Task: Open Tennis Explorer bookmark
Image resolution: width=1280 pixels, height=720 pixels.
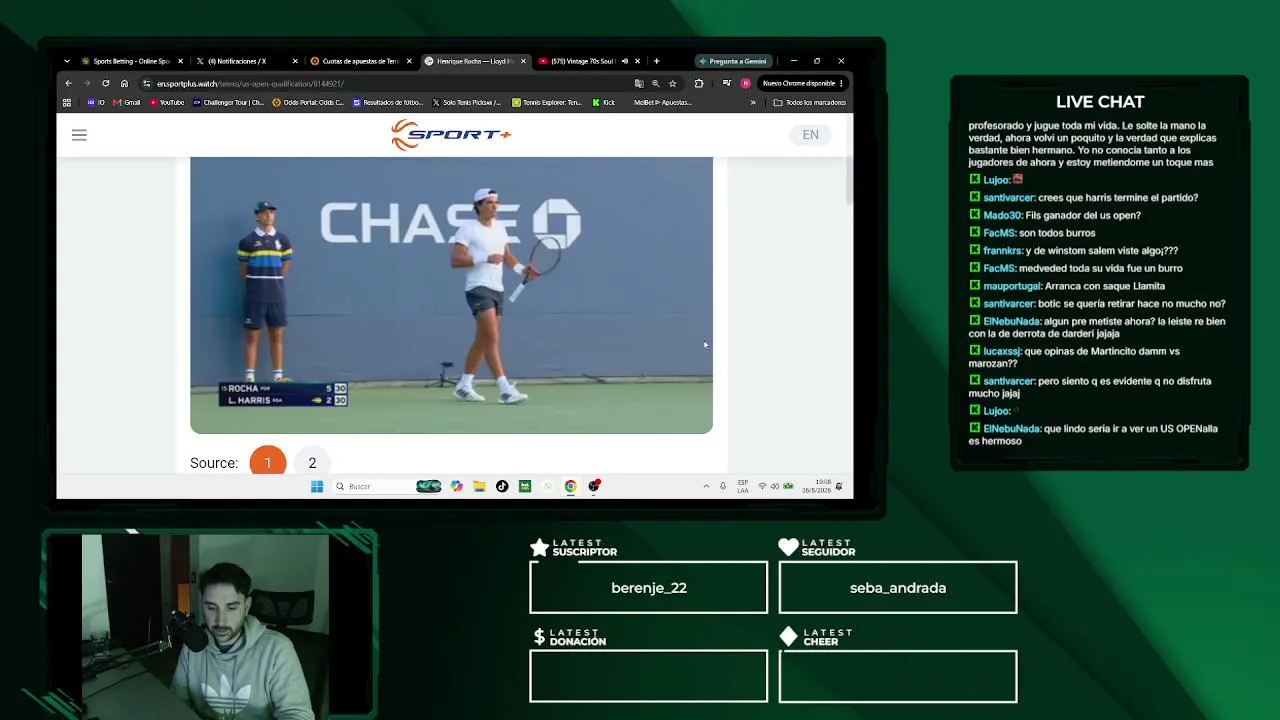Action: 547,102
